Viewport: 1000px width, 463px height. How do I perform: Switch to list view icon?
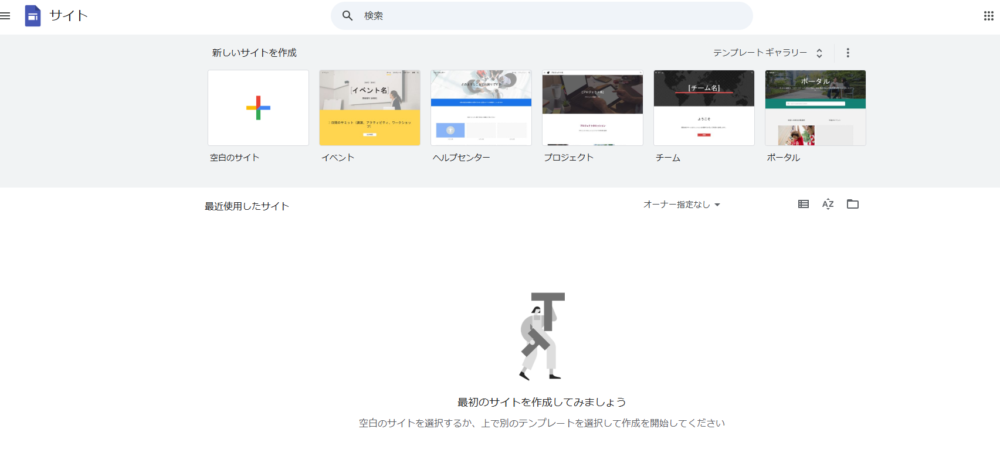[x=803, y=204]
